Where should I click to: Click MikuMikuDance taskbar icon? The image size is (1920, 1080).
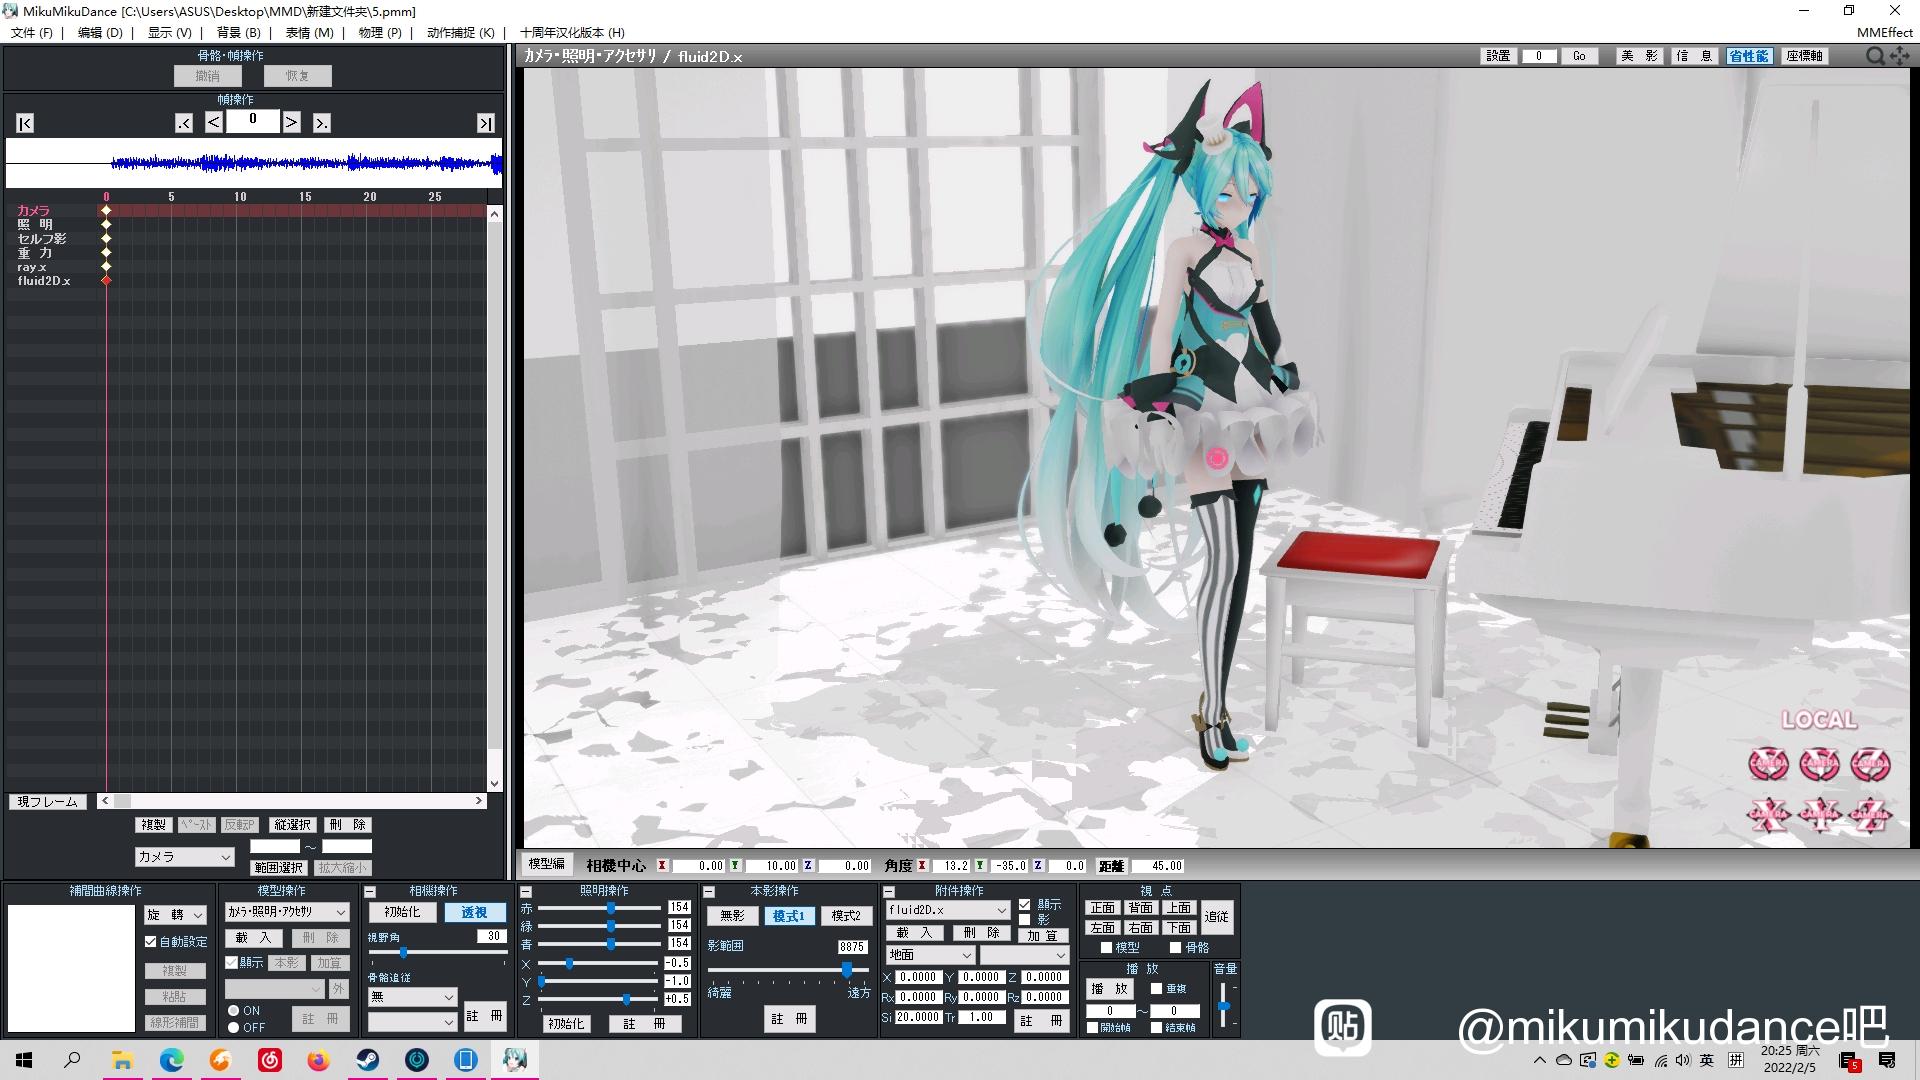[515, 1060]
